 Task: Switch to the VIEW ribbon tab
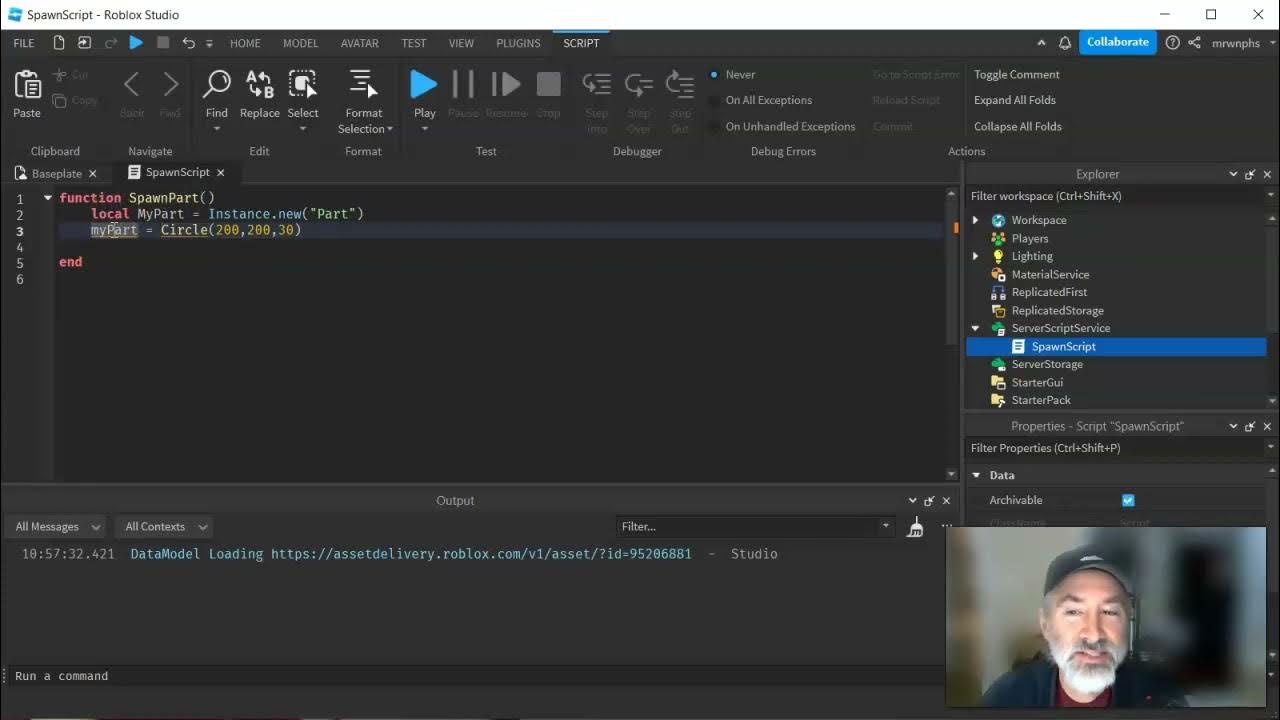(x=461, y=43)
